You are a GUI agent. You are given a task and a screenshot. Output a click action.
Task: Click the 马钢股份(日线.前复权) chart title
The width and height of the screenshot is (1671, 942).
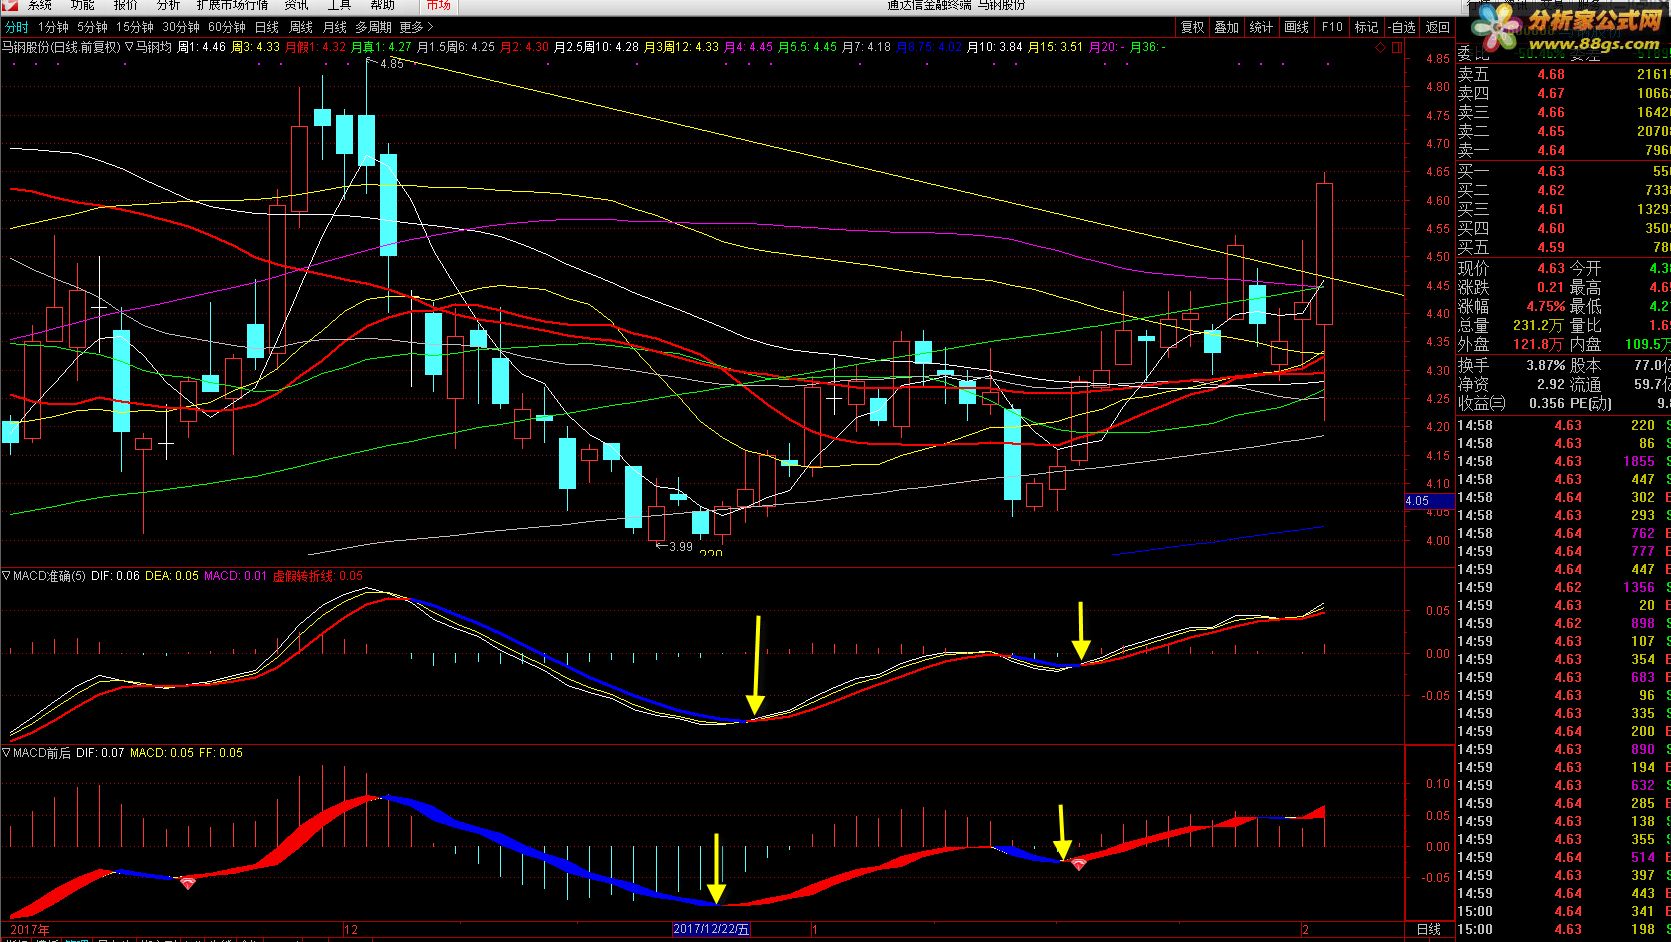60,46
